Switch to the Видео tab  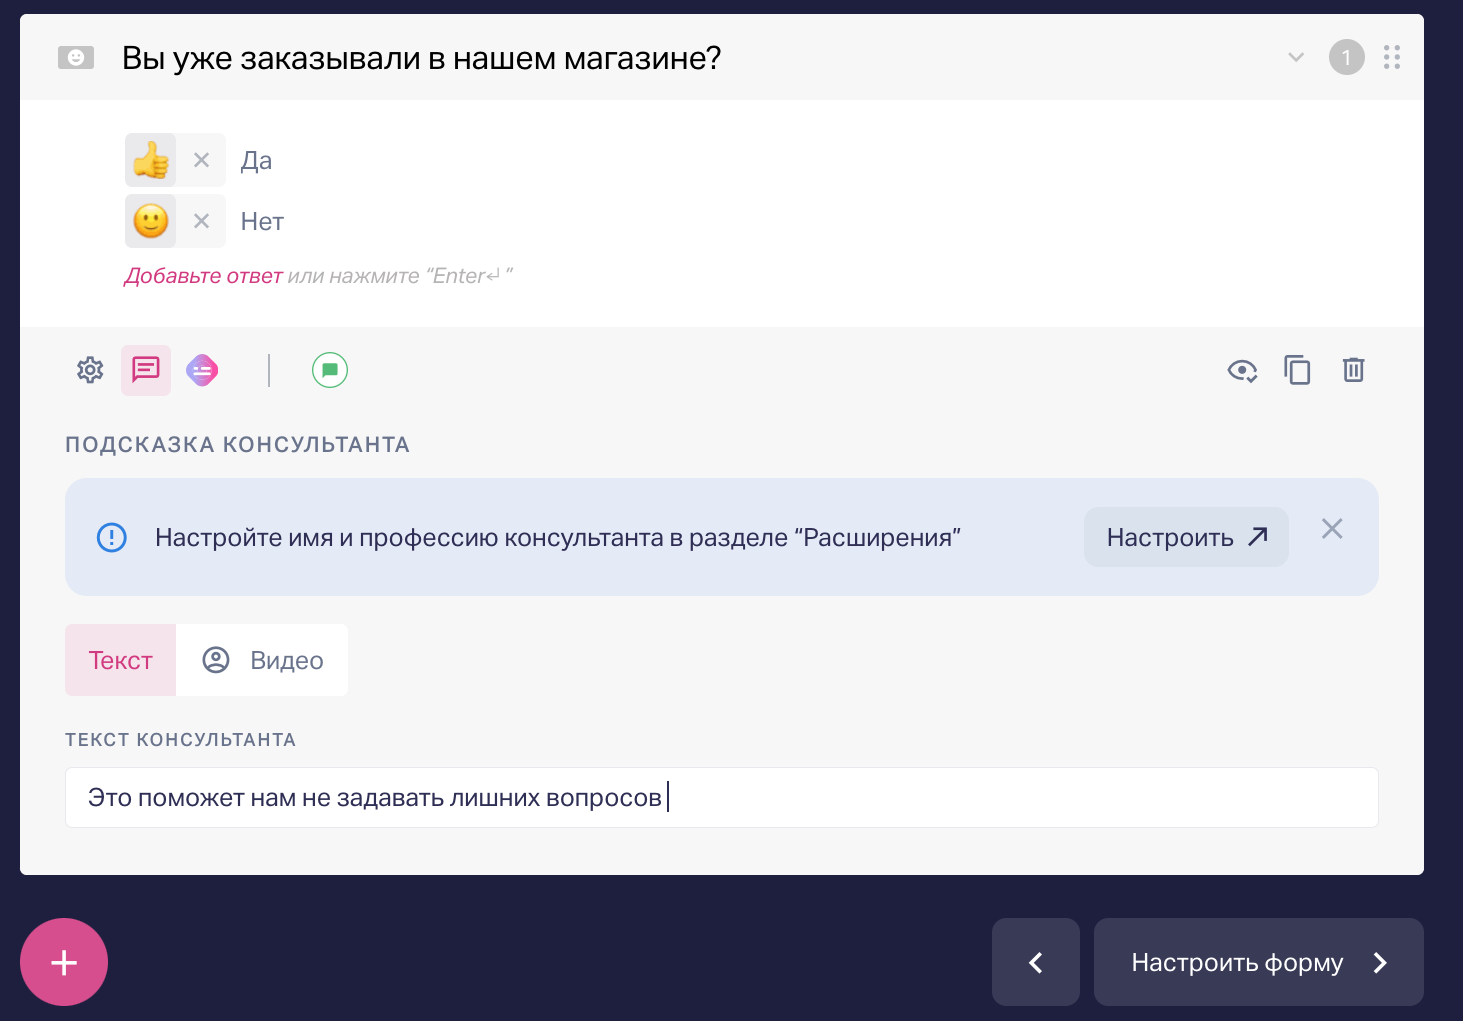coord(262,660)
